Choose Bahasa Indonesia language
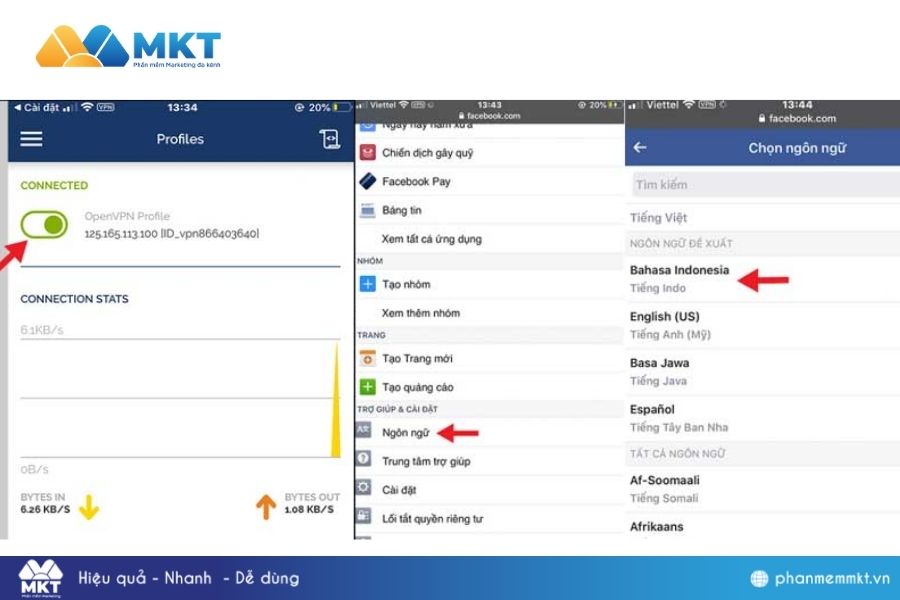The height and width of the screenshot is (600, 900). [763, 278]
